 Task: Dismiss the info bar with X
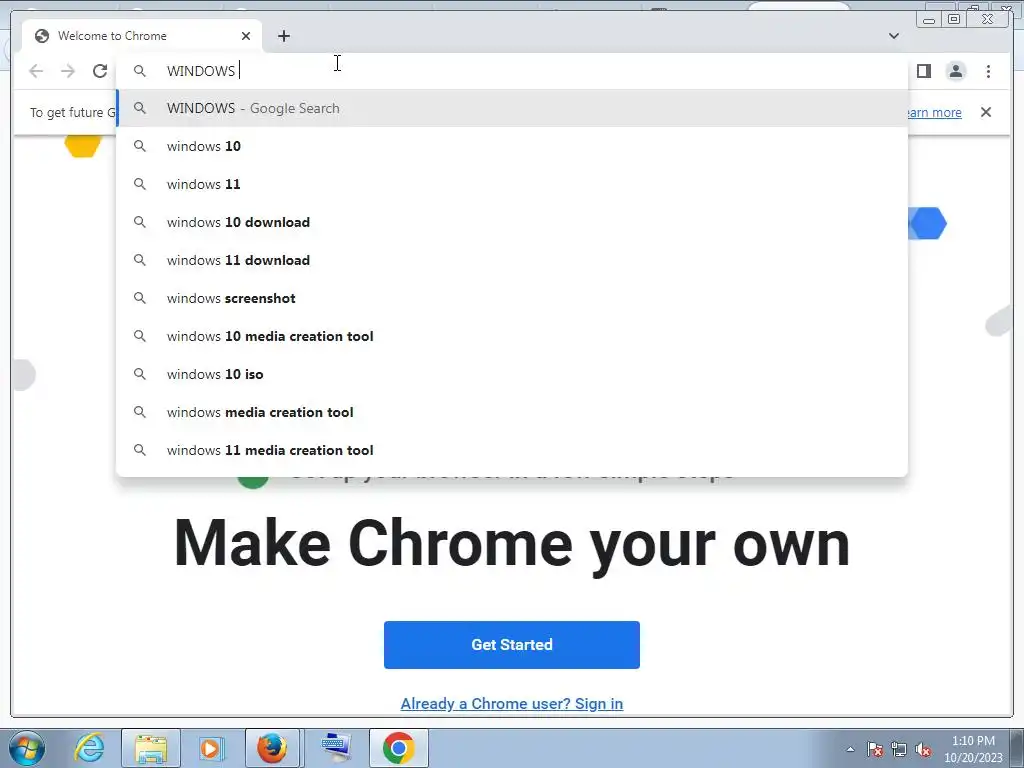pos(985,112)
